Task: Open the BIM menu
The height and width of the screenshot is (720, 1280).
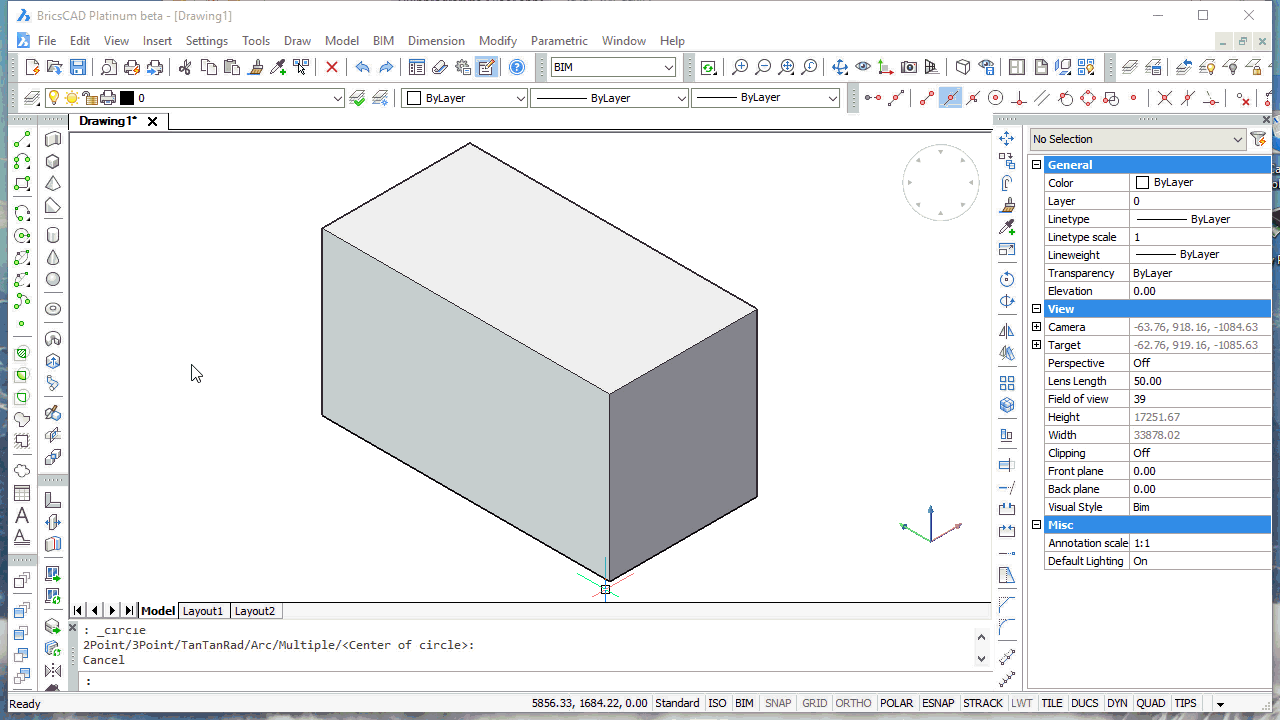Action: coord(383,41)
